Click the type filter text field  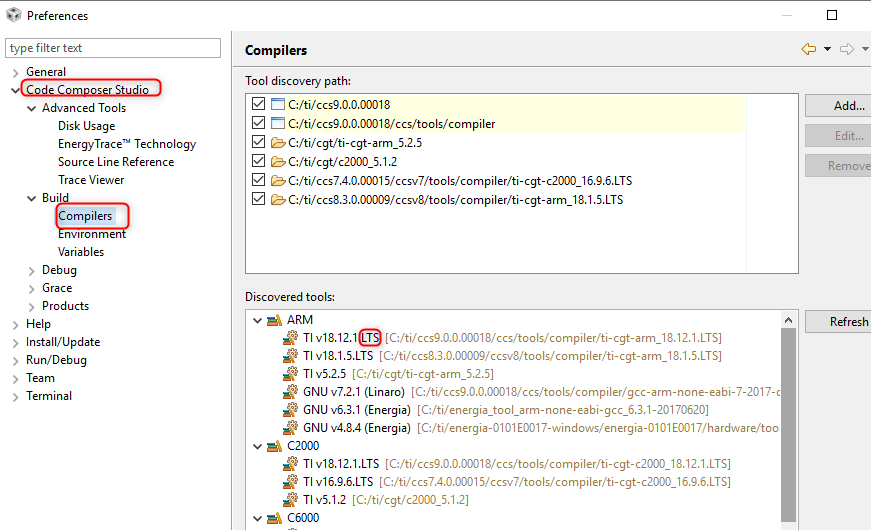(x=113, y=48)
